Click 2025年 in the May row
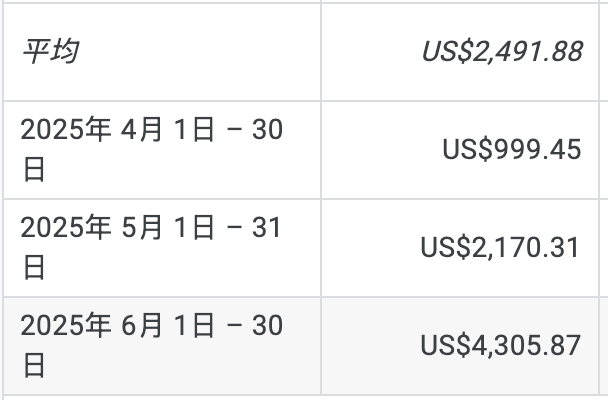 pyautogui.click(x=65, y=228)
